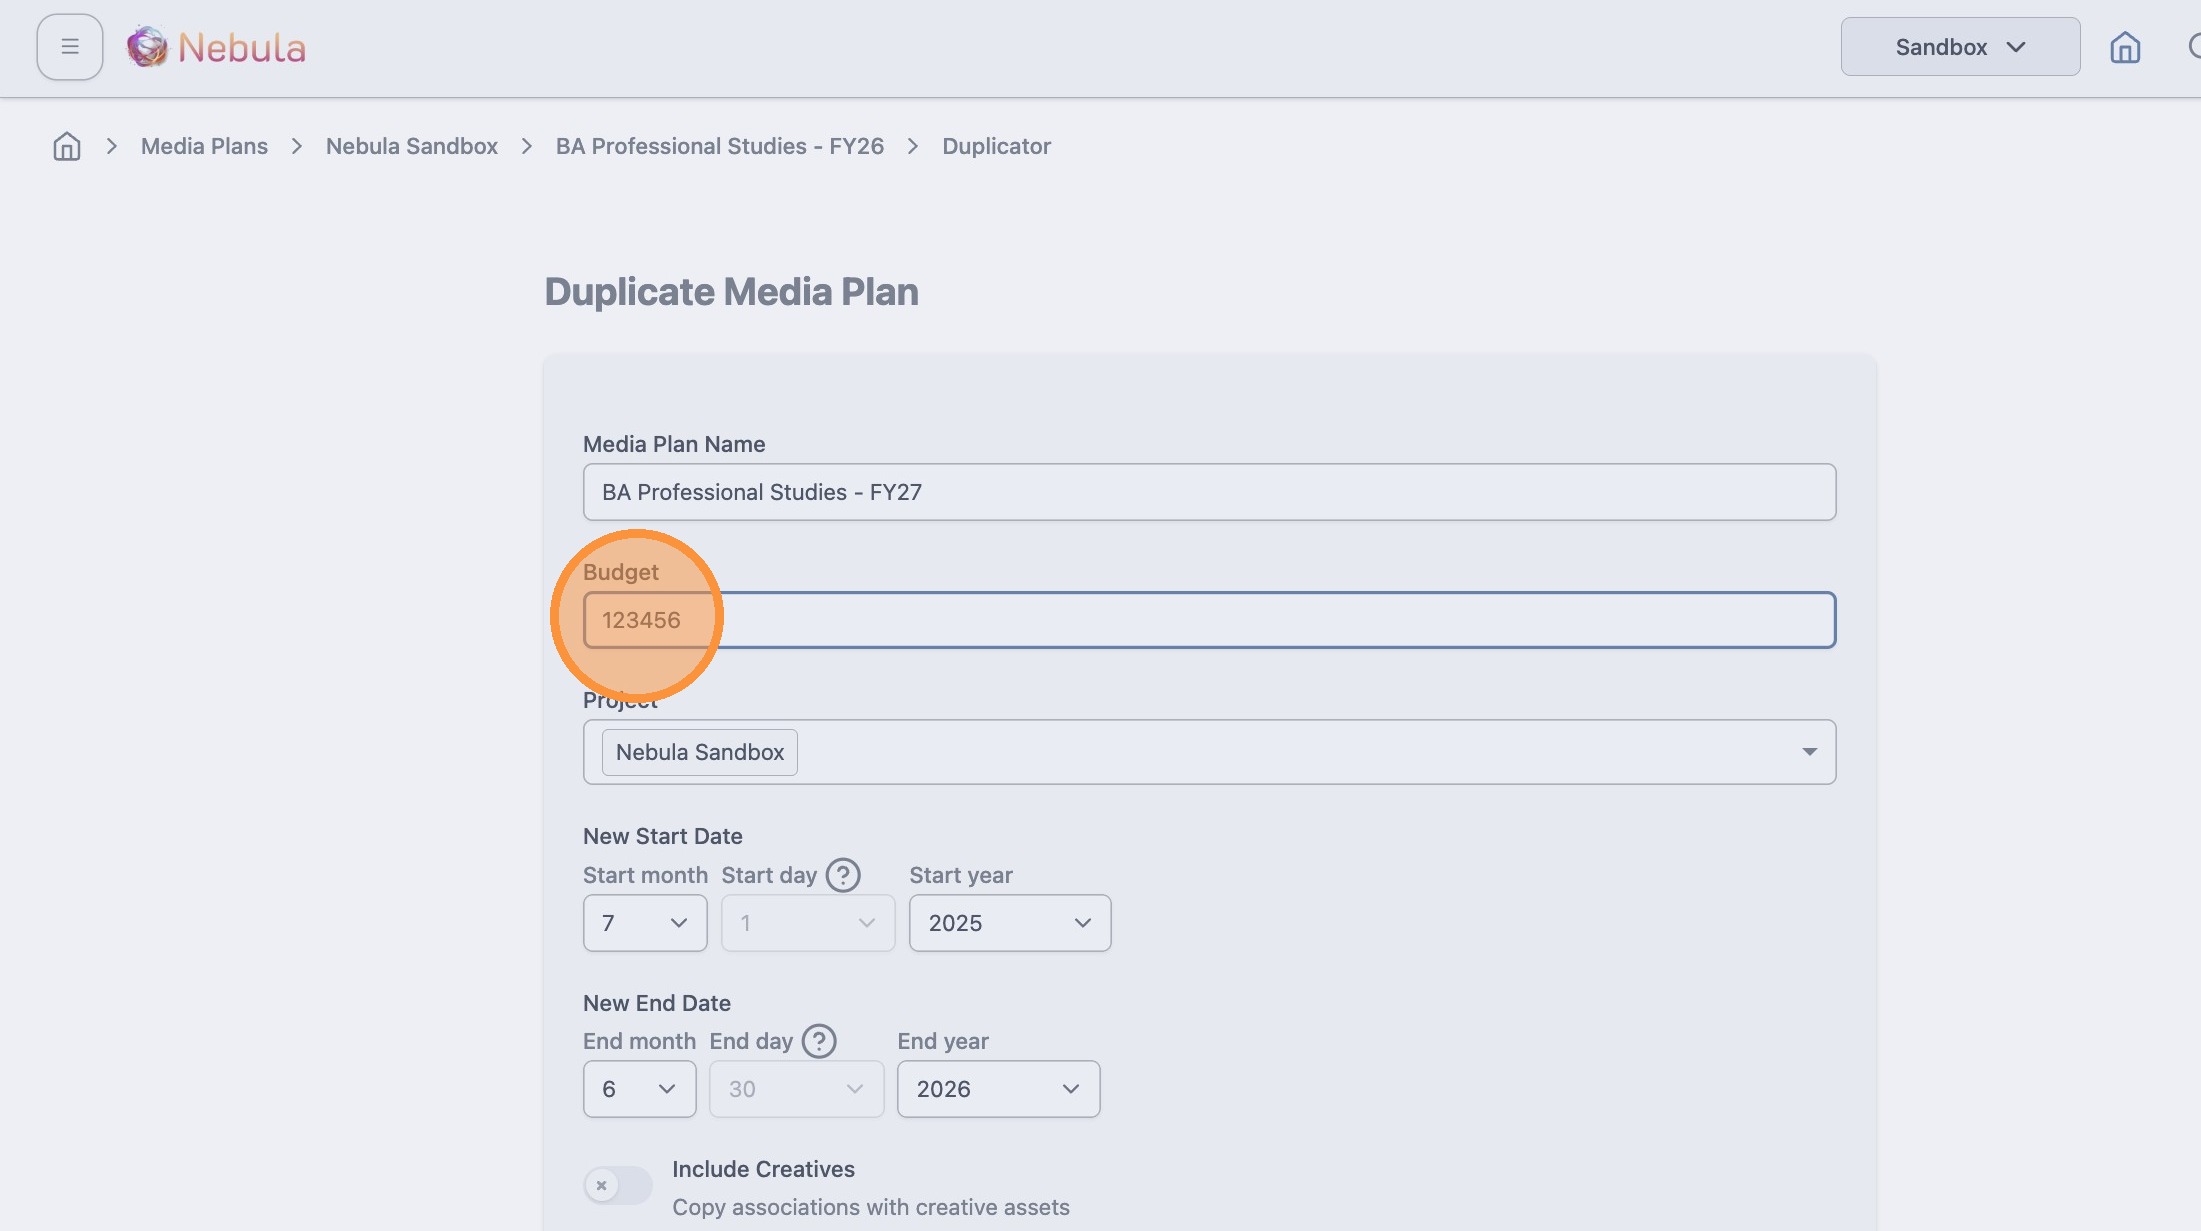Click into the Budget field
The height and width of the screenshot is (1231, 2201).
pos(1209,620)
